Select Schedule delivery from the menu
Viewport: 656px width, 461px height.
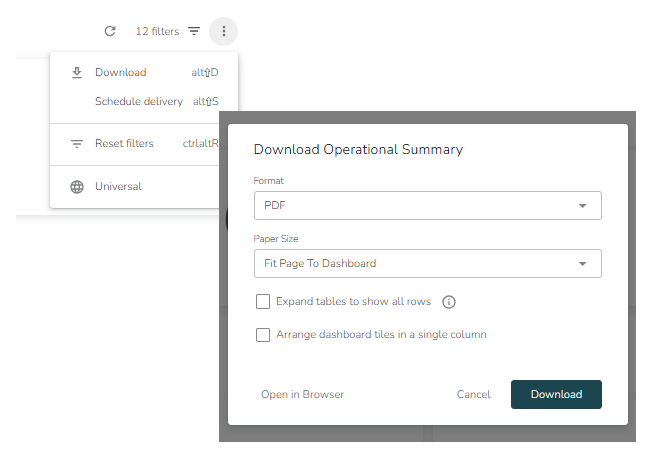(x=139, y=102)
